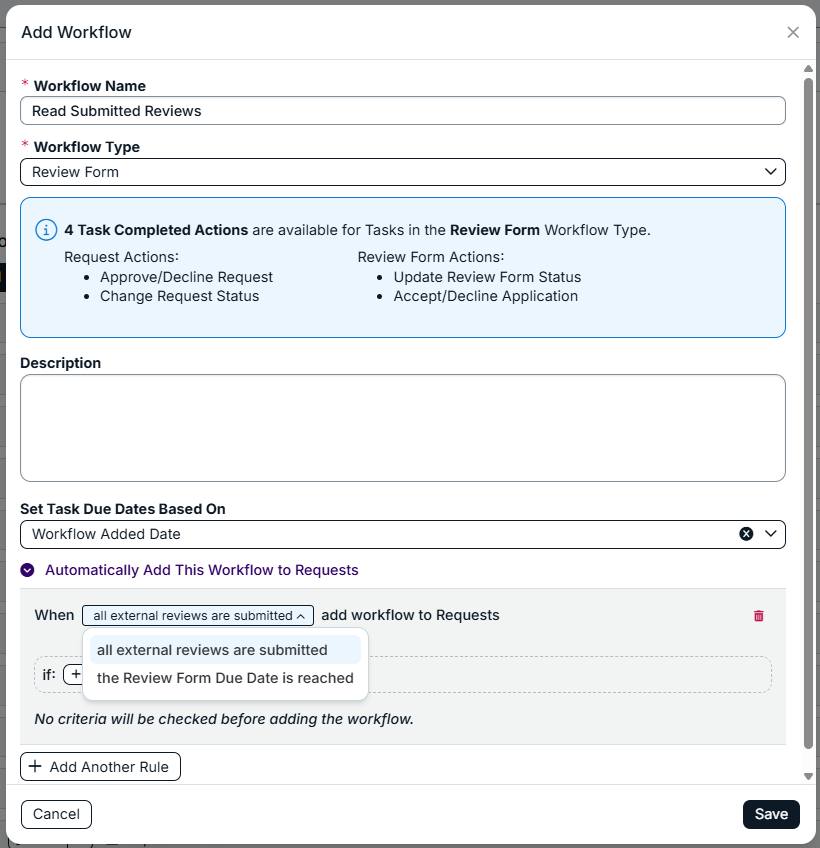Viewport: 820px width, 848px height.
Task: Cancel the Add Workflow dialog
Action: pyautogui.click(x=56, y=814)
